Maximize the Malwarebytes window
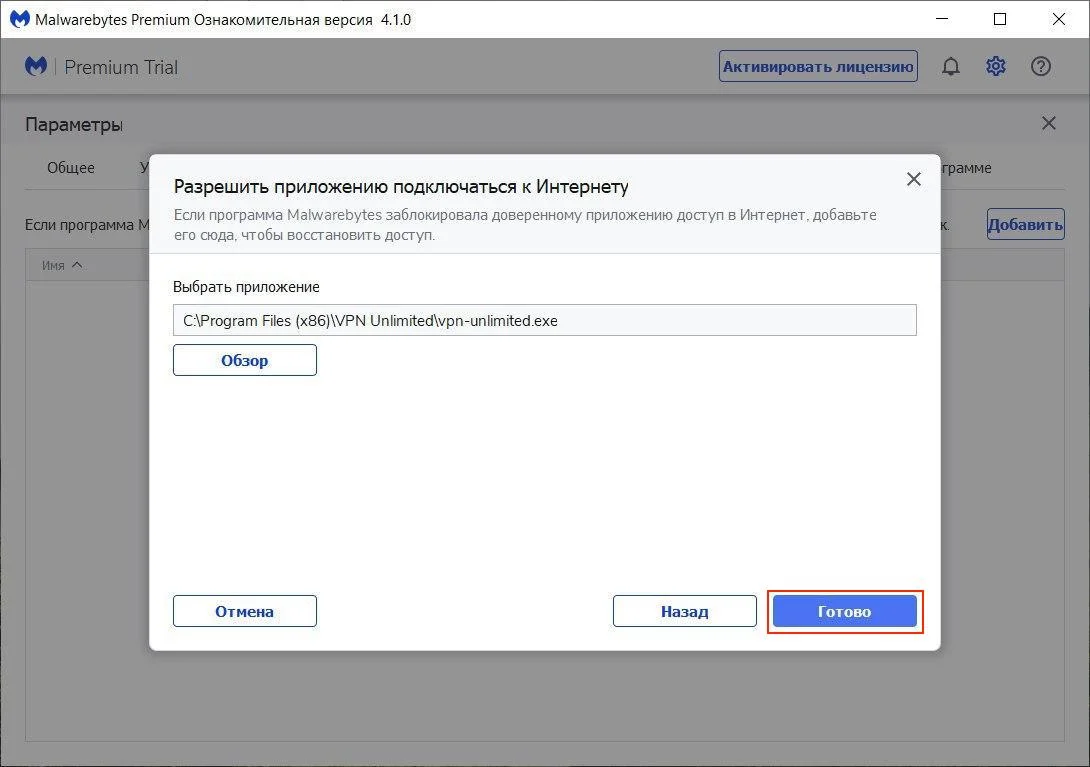This screenshot has width=1090, height=767. tap(1000, 19)
